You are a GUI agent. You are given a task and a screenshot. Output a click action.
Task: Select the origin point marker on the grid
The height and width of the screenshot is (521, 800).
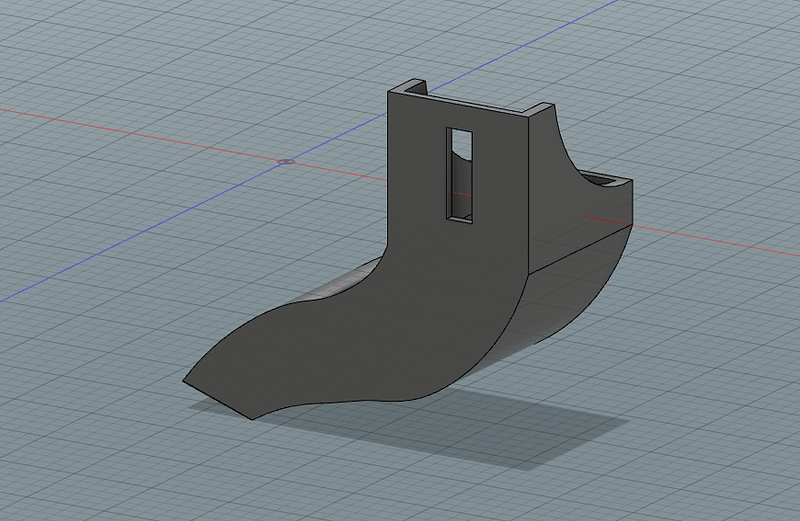(287, 161)
